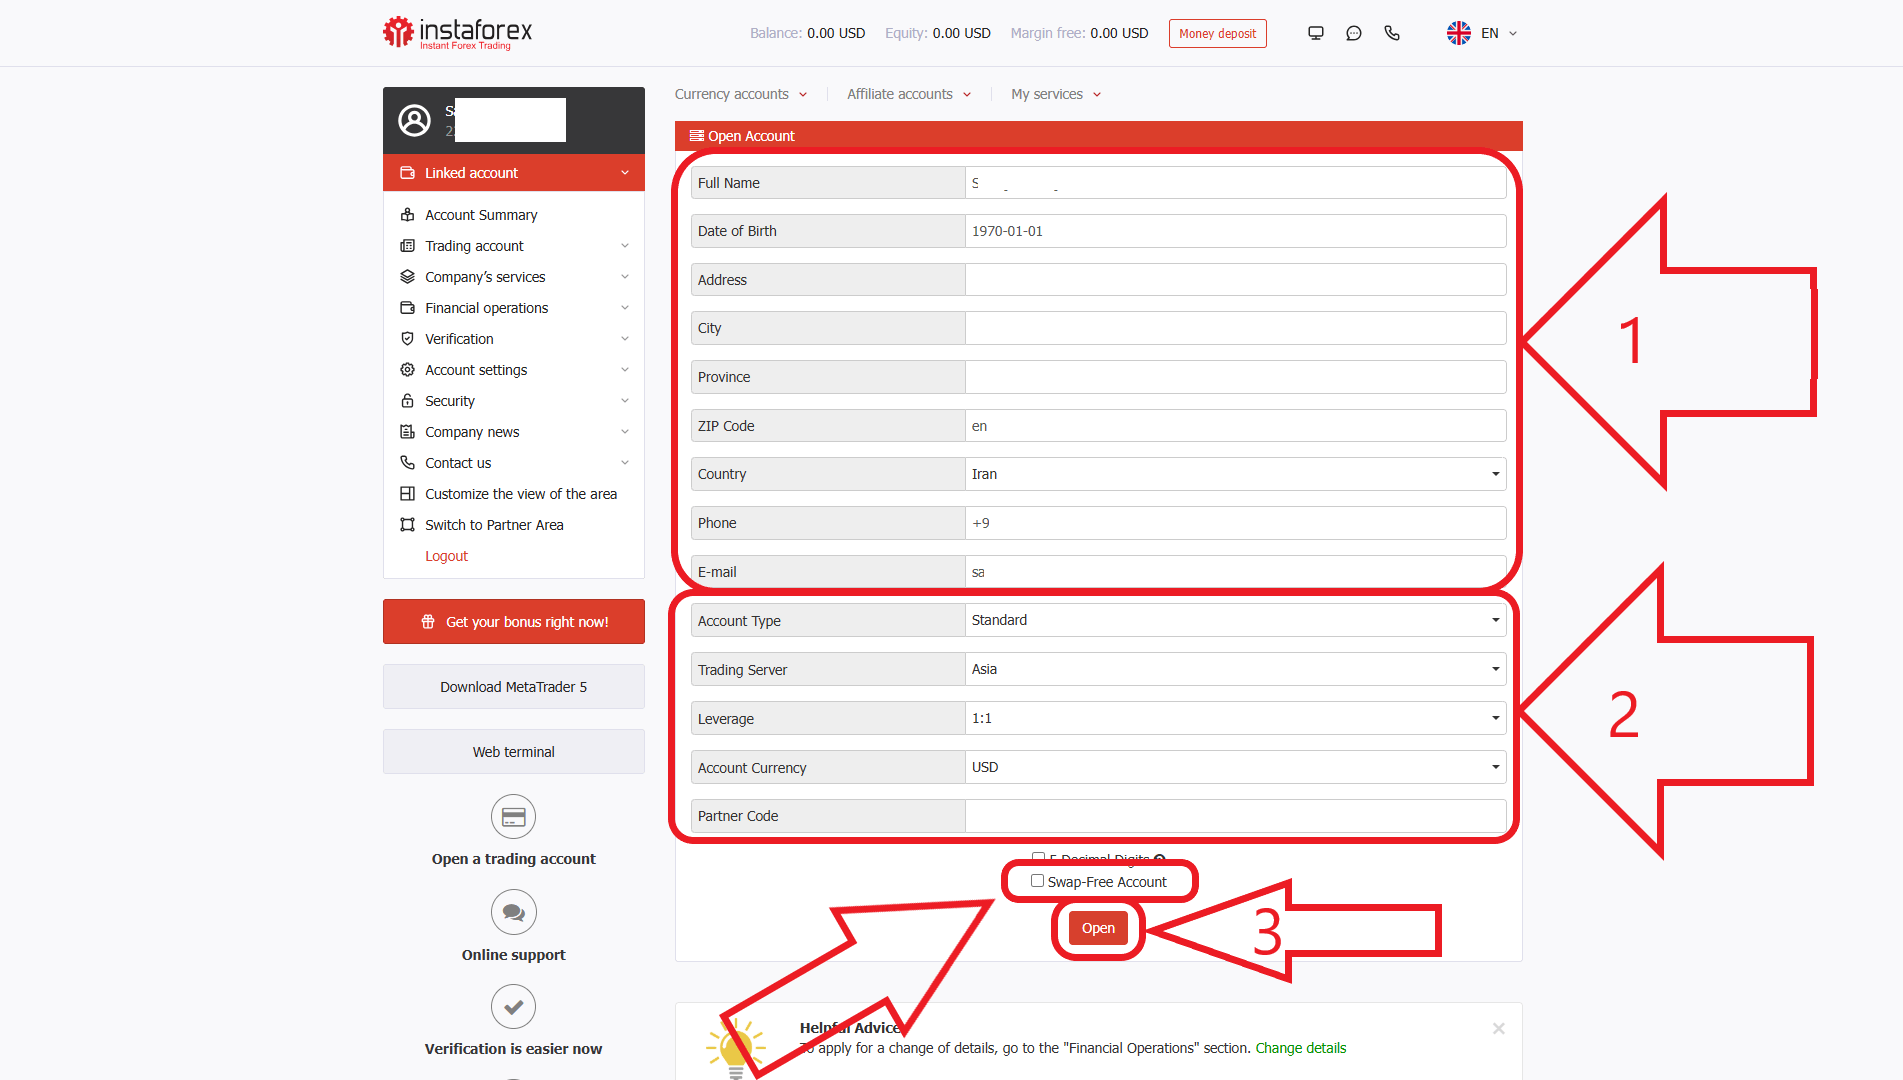Open the chat bubble icon in header

[x=1354, y=33]
